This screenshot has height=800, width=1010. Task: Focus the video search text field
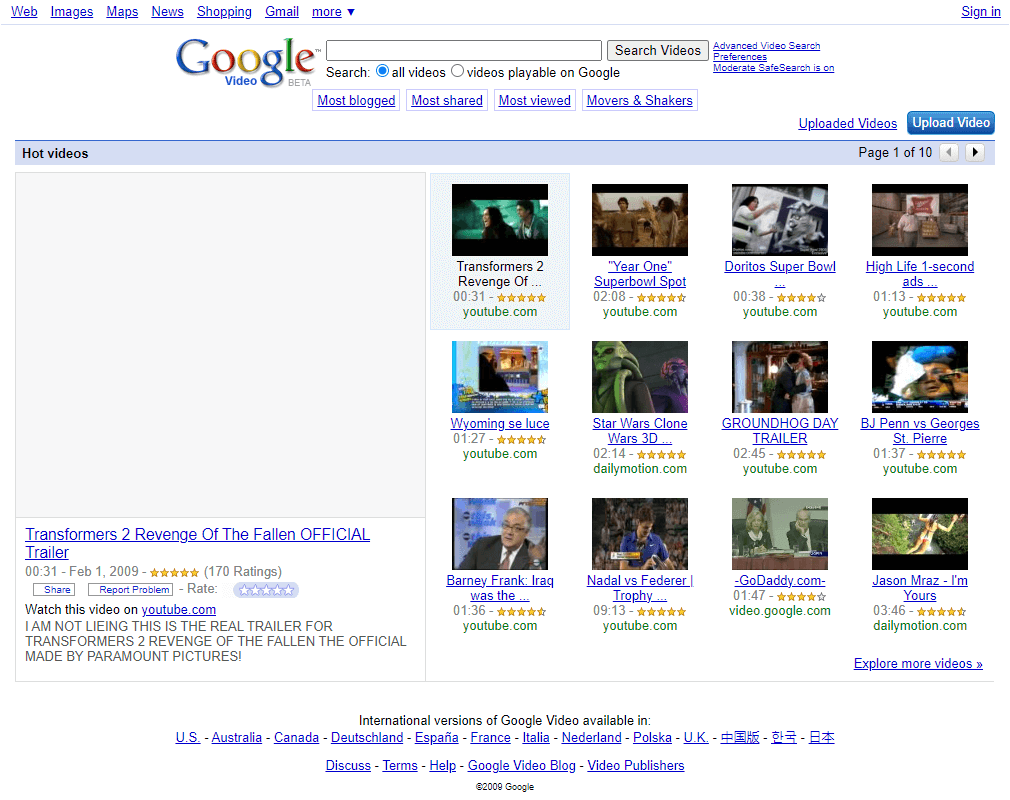pyautogui.click(x=464, y=50)
